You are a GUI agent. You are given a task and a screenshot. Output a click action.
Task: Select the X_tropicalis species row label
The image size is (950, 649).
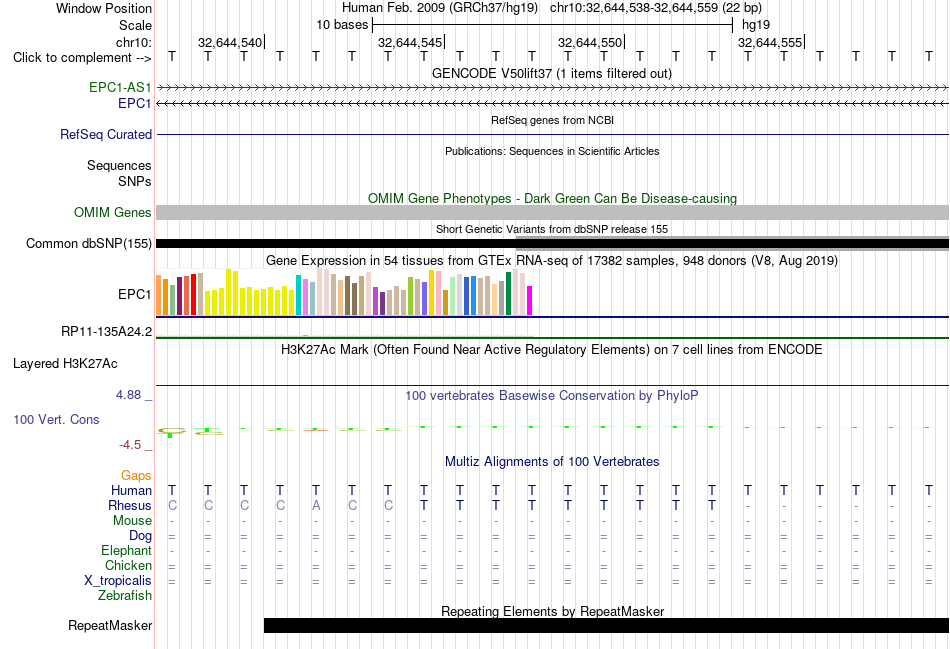click(x=118, y=581)
